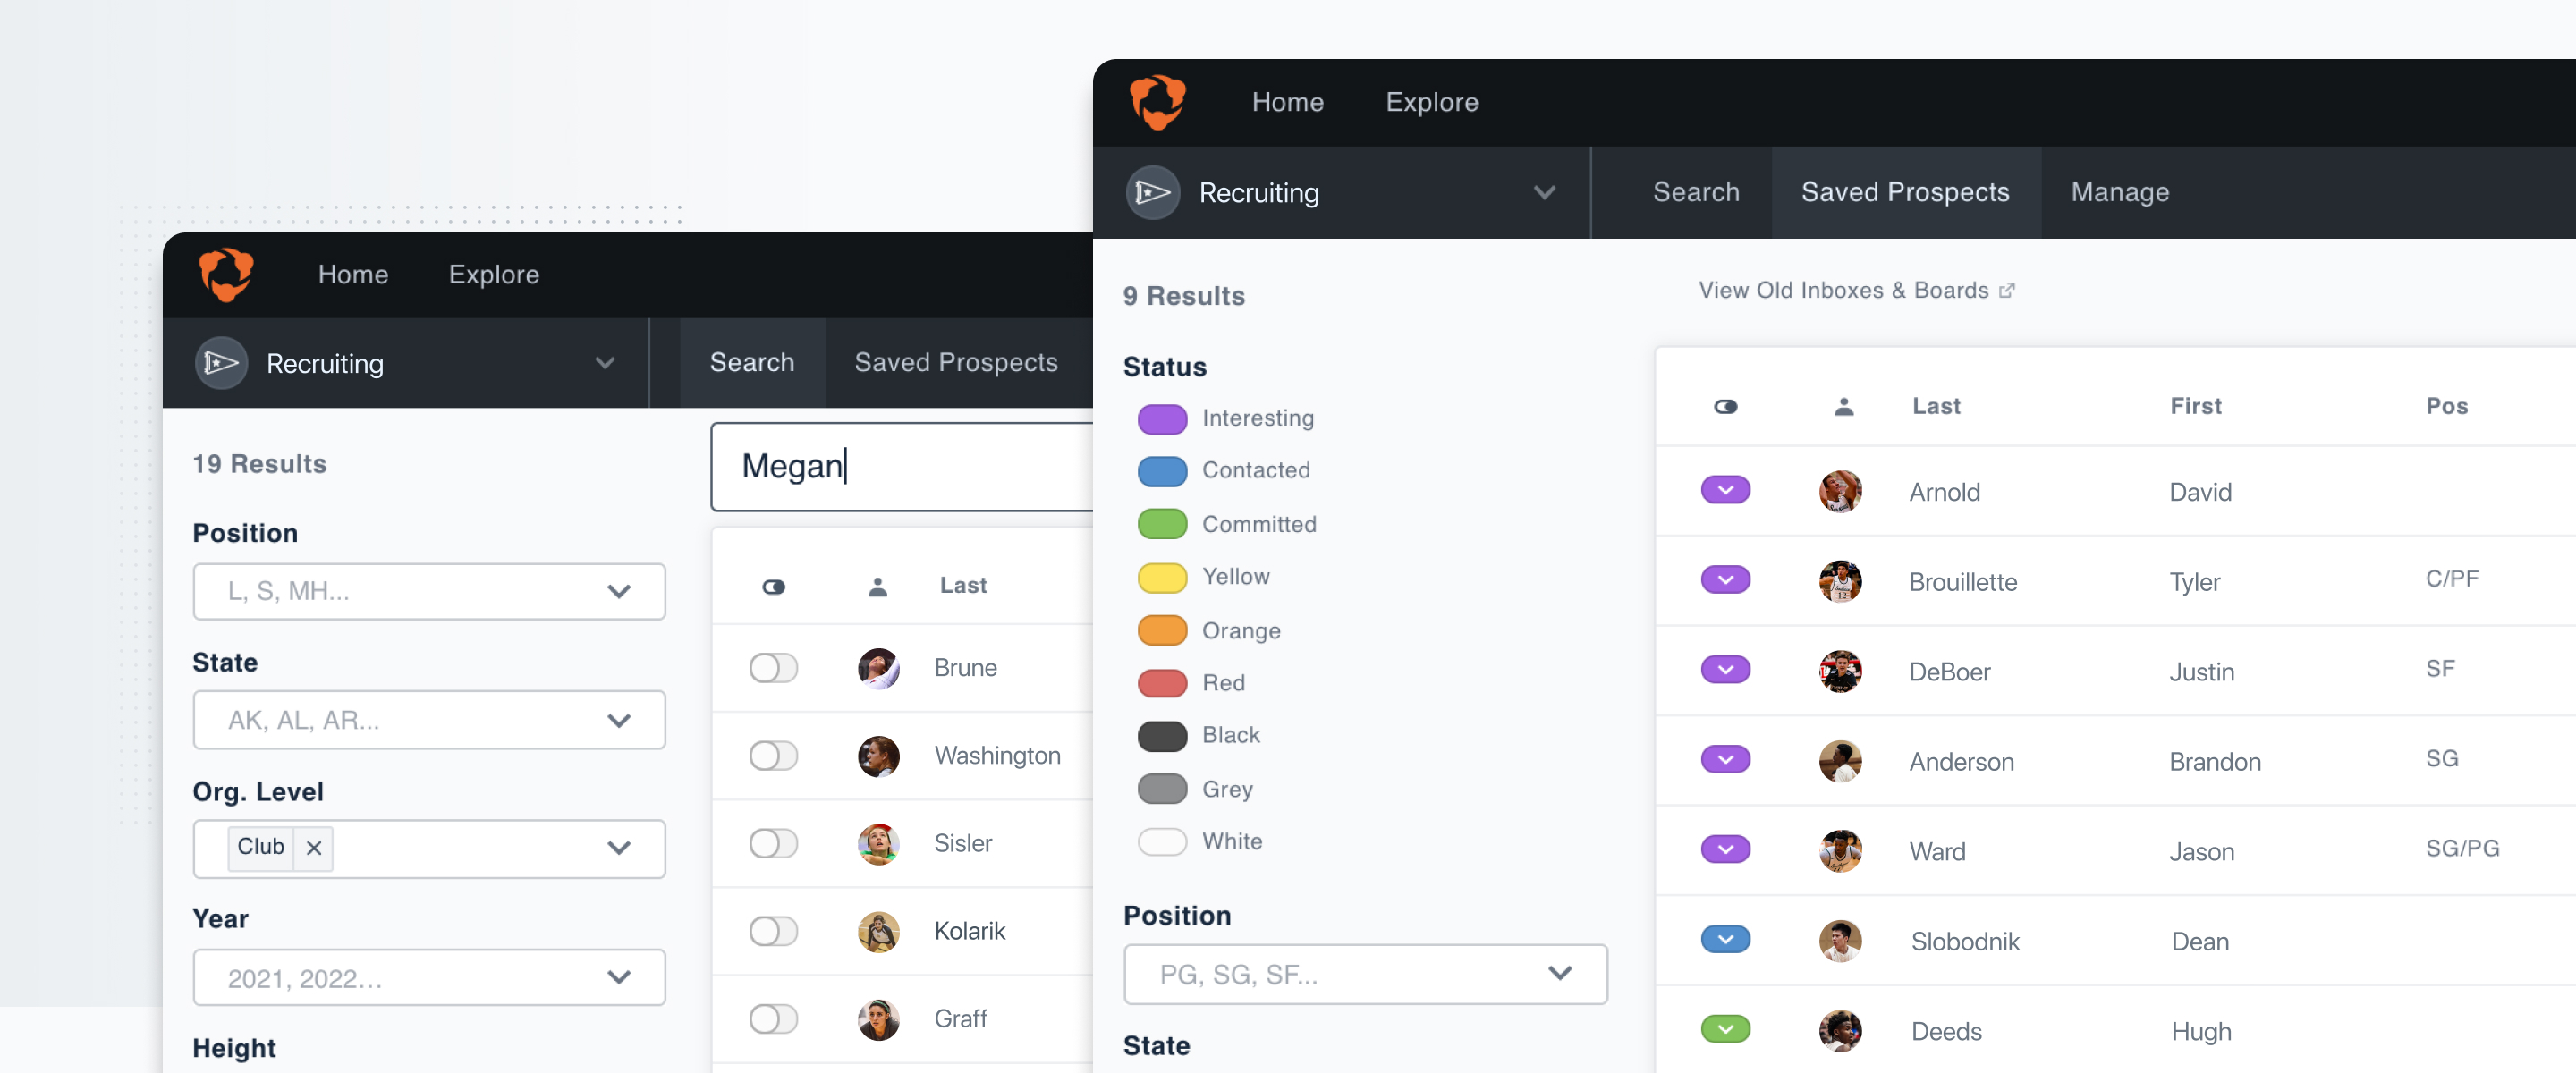Viewport: 2576px width, 1073px height.
Task: Remove the Club tag with its X icon
Action: click(314, 847)
